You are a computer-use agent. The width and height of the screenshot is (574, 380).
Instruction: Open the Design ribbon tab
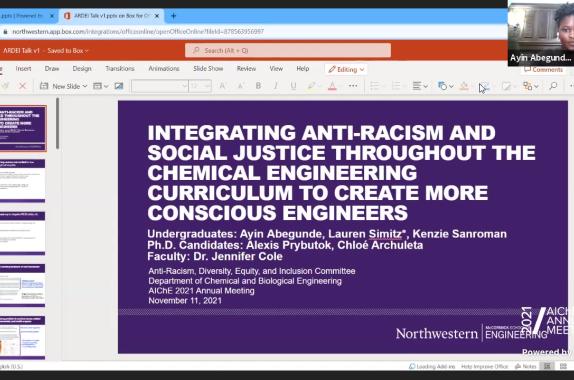82,68
